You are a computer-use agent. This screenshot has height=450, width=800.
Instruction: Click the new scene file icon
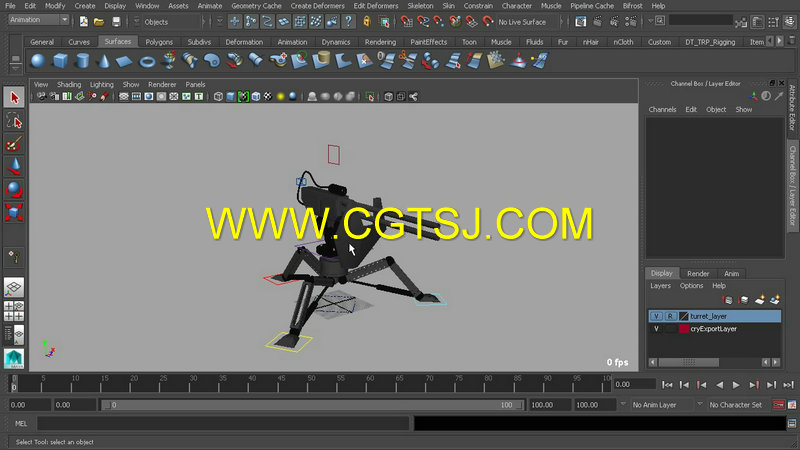[84, 22]
